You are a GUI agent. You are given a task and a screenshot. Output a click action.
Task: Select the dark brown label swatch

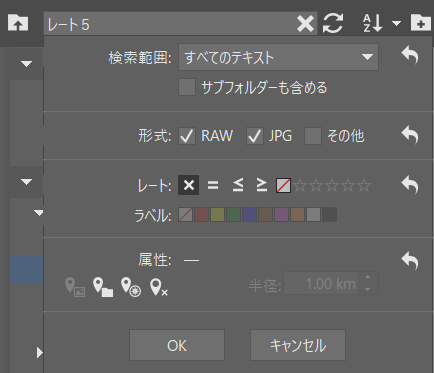coord(265,215)
